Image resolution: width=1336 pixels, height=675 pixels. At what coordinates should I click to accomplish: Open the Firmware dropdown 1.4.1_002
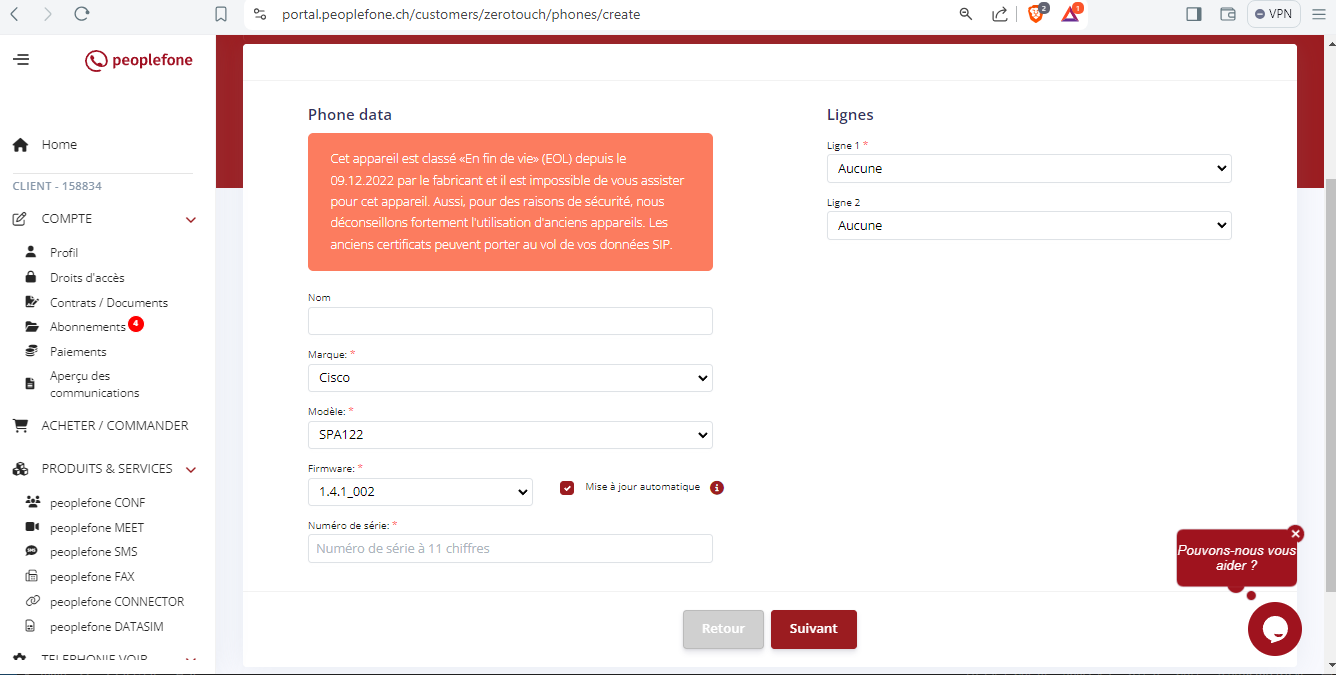420,492
